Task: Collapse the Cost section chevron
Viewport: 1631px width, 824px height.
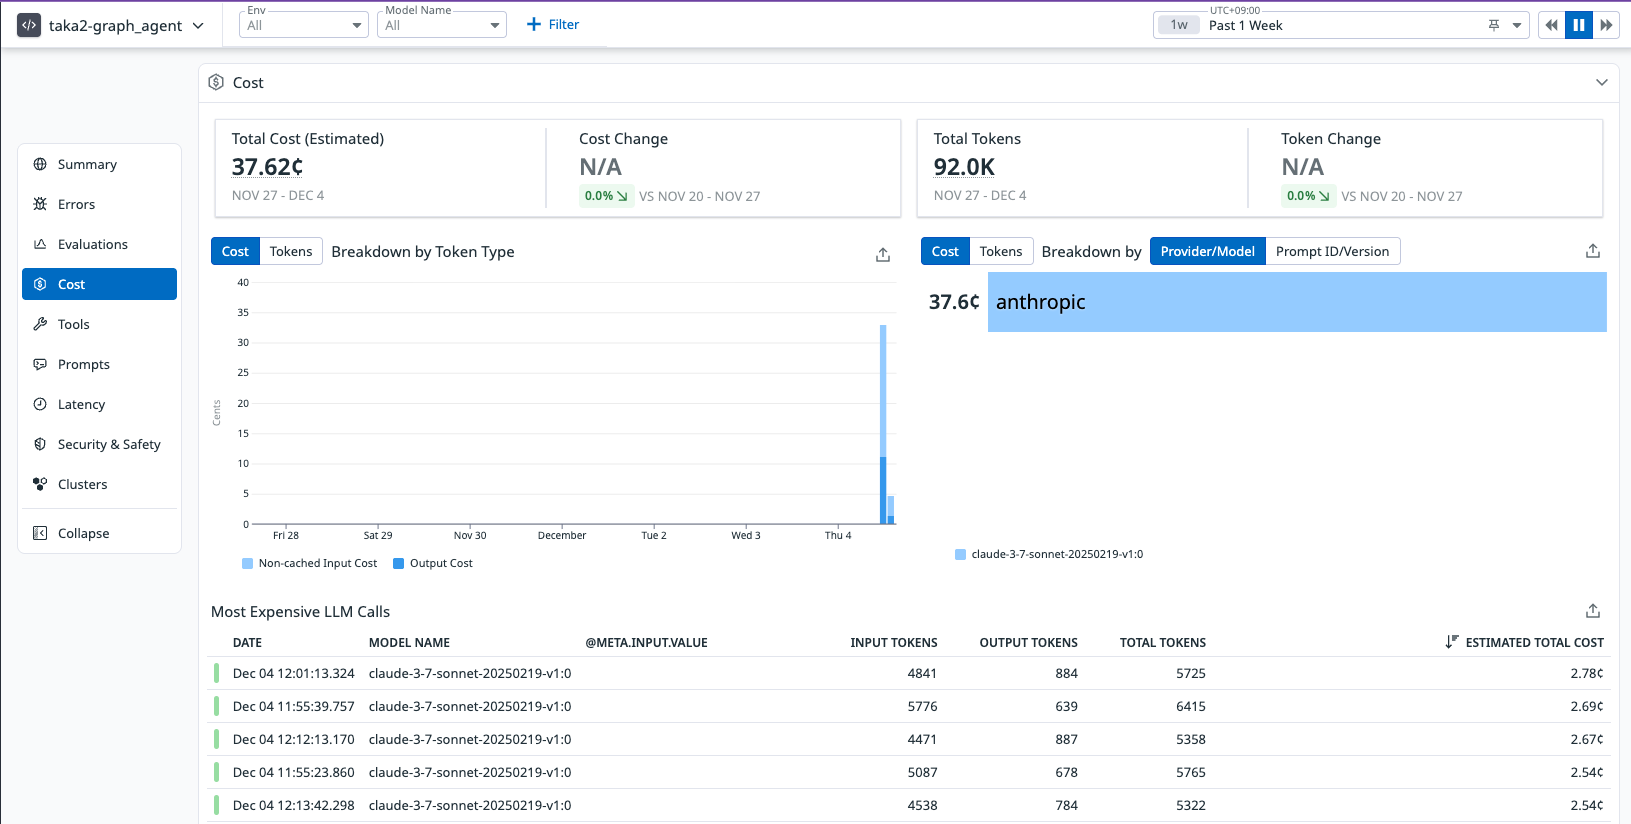Action: [1602, 83]
